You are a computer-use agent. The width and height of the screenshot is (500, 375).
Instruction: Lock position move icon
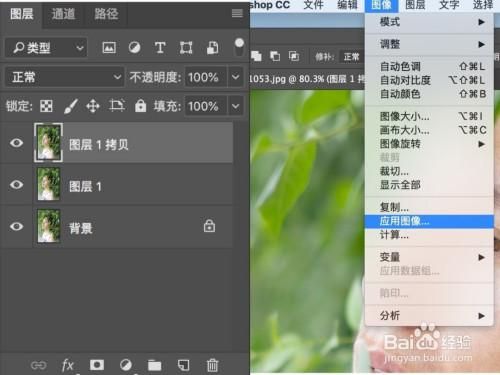[x=93, y=106]
